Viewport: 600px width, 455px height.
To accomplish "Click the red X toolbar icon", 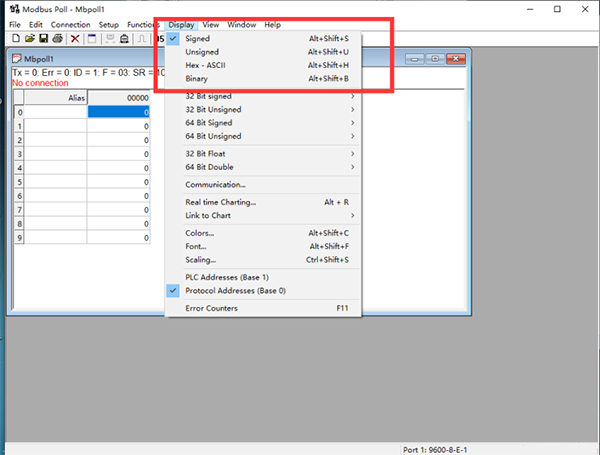I will coord(75,38).
